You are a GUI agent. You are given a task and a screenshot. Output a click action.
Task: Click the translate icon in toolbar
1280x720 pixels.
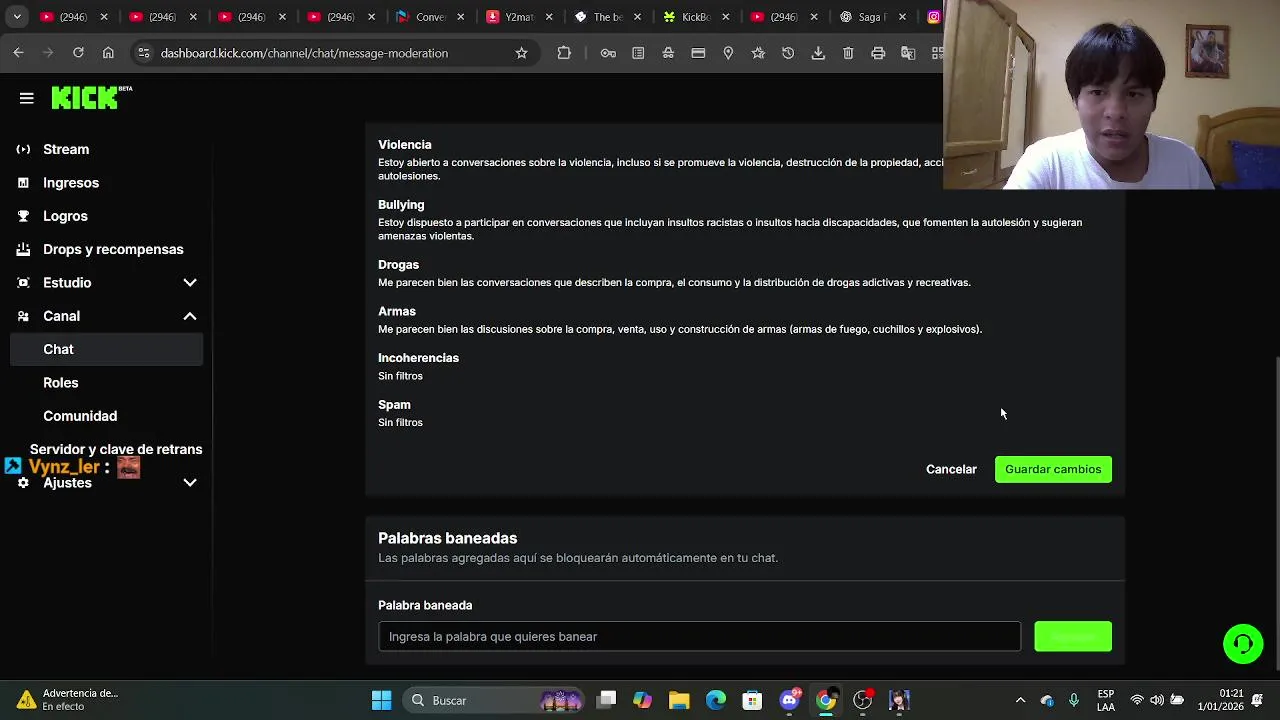[908, 53]
